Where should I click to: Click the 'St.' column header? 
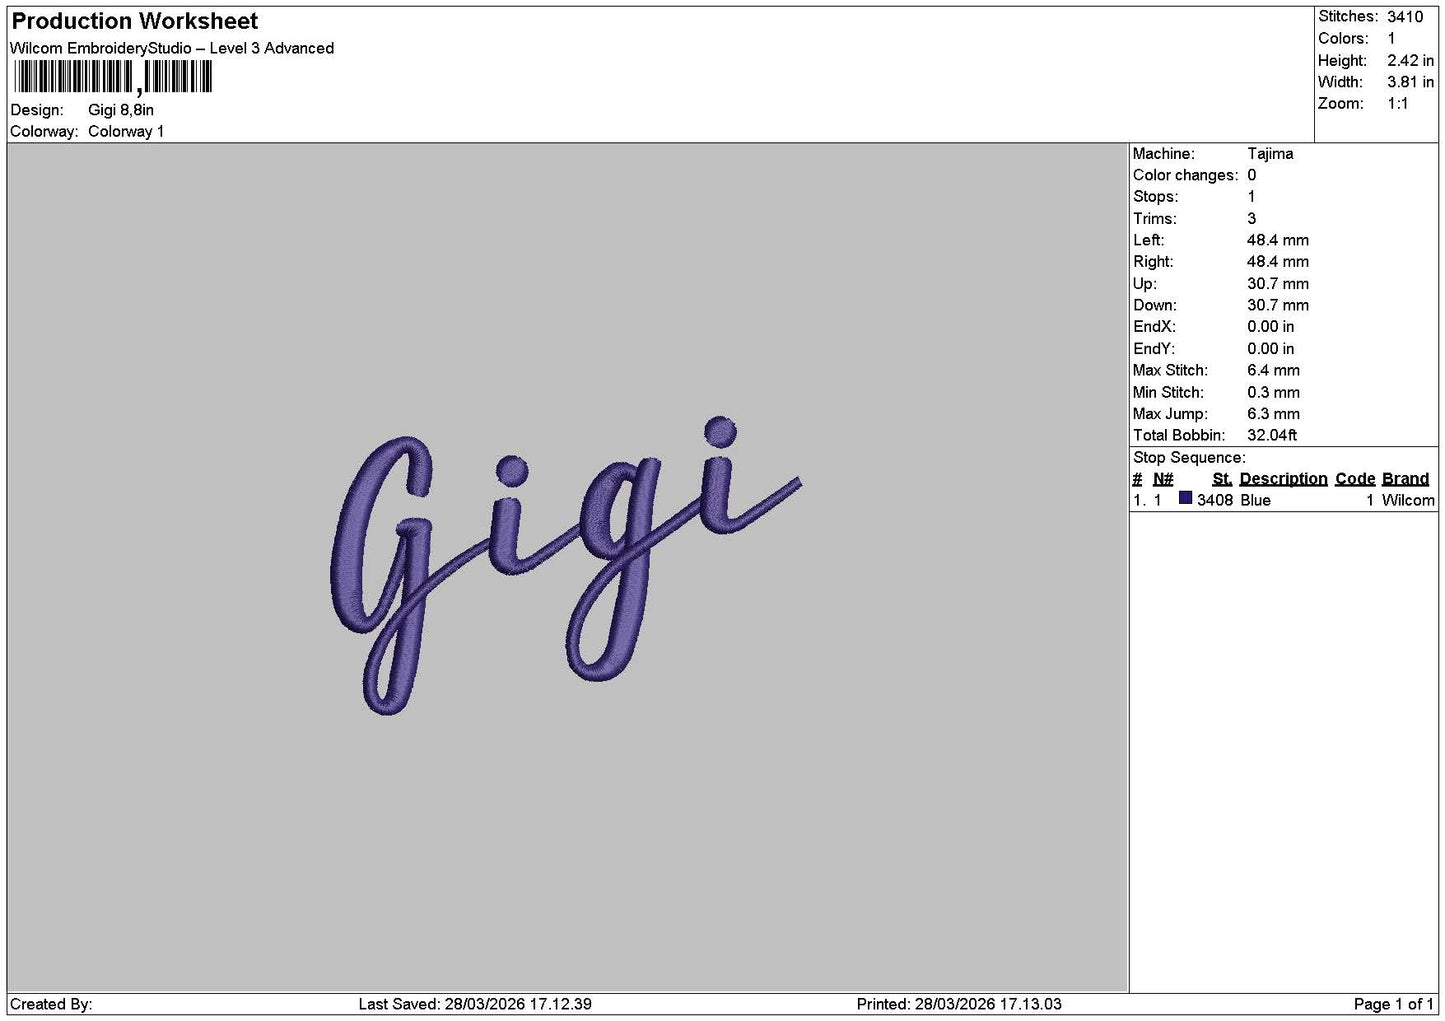1222,479
